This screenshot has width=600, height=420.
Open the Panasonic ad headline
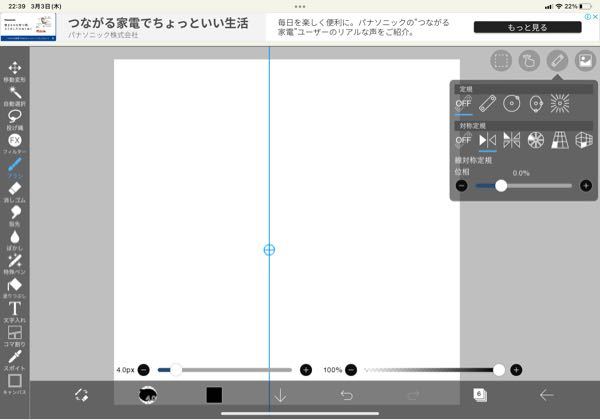158,23
